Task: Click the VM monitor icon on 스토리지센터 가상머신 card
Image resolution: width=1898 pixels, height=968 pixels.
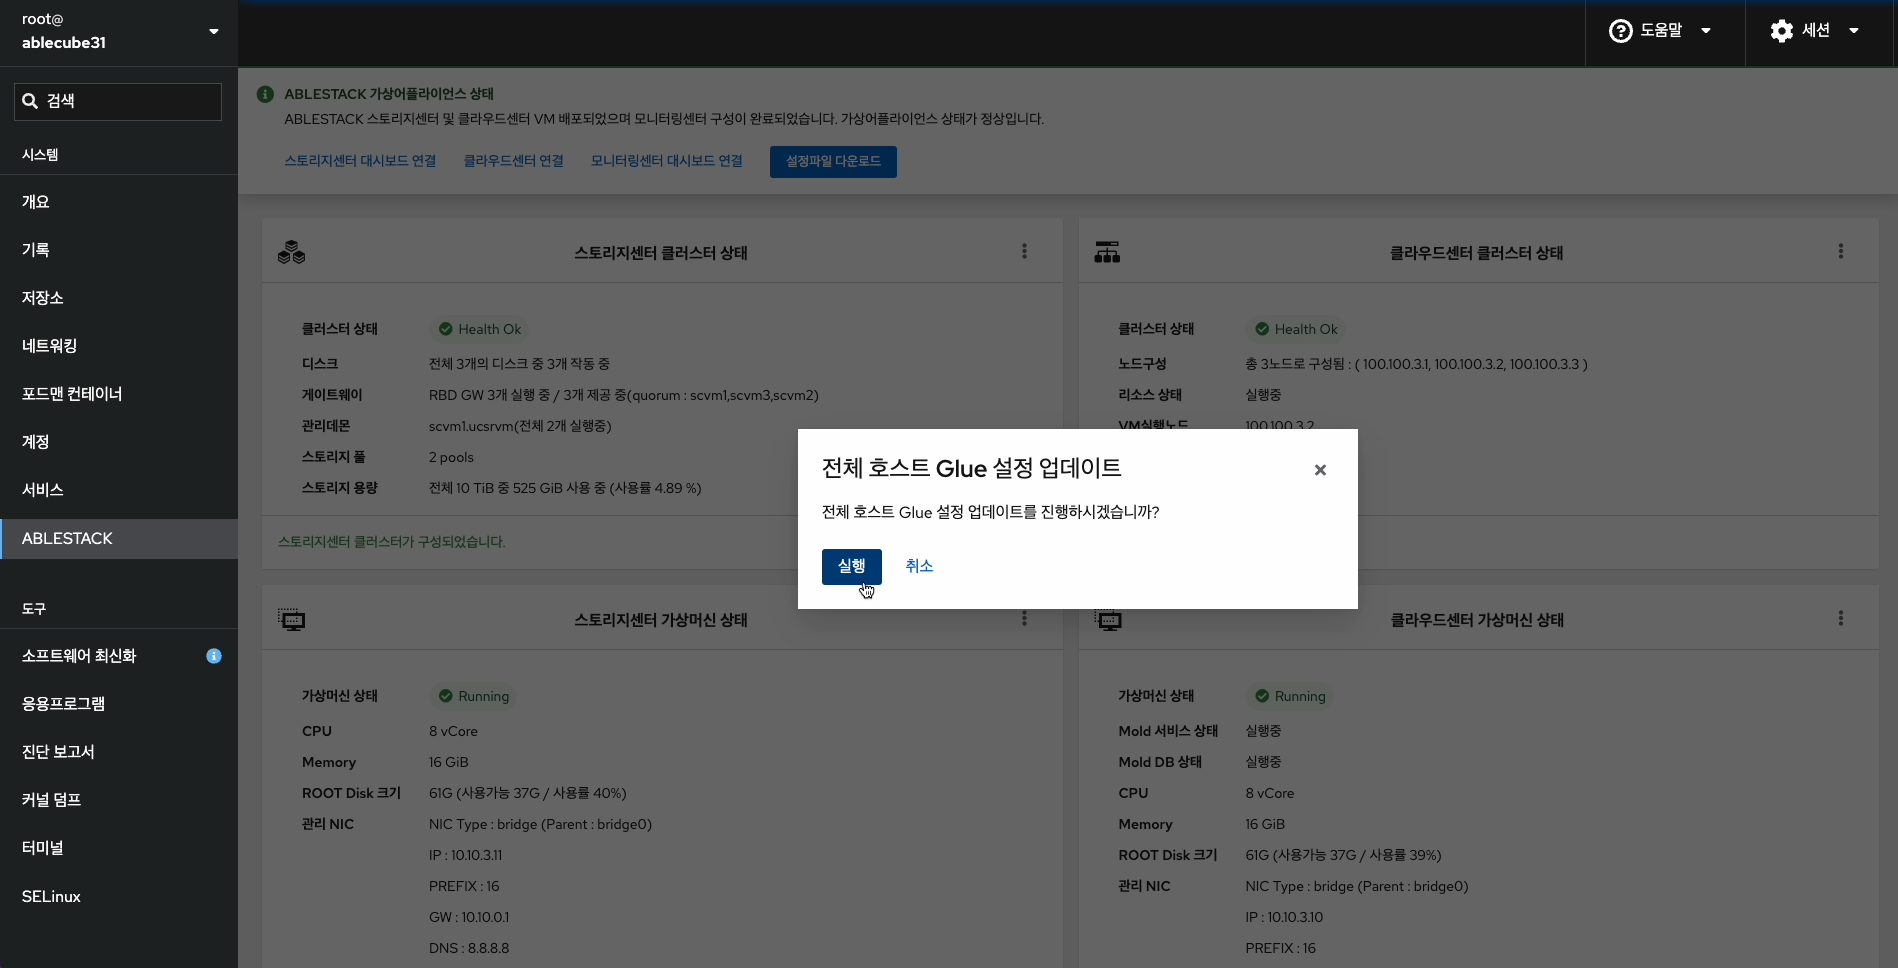Action: pyautogui.click(x=292, y=620)
